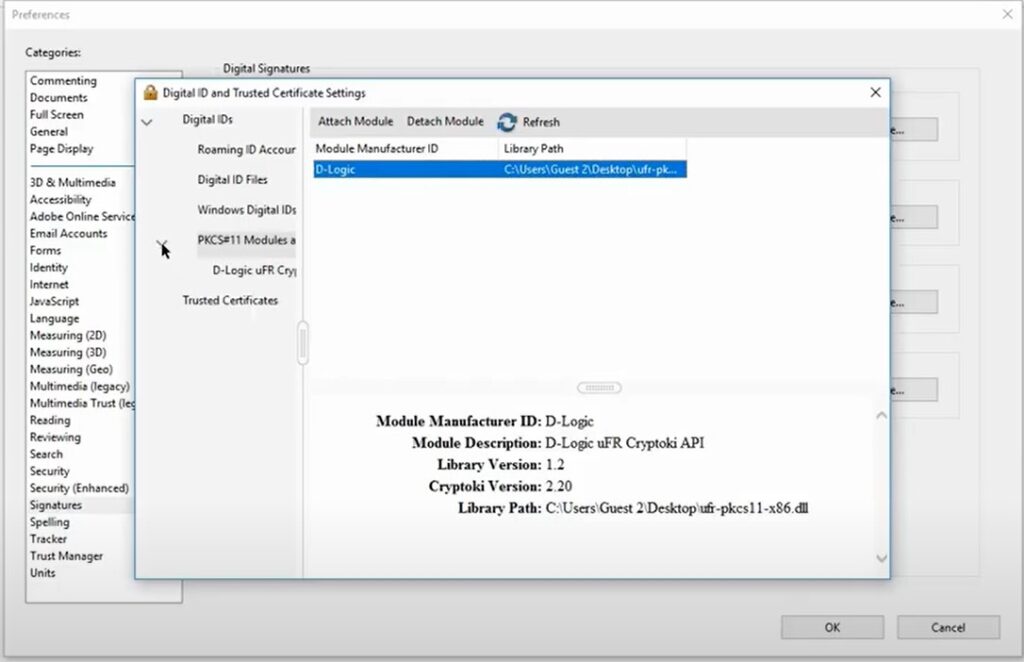1024x662 pixels.
Task: Click the Cryptoki Version value 2.20
Action: click(x=558, y=486)
